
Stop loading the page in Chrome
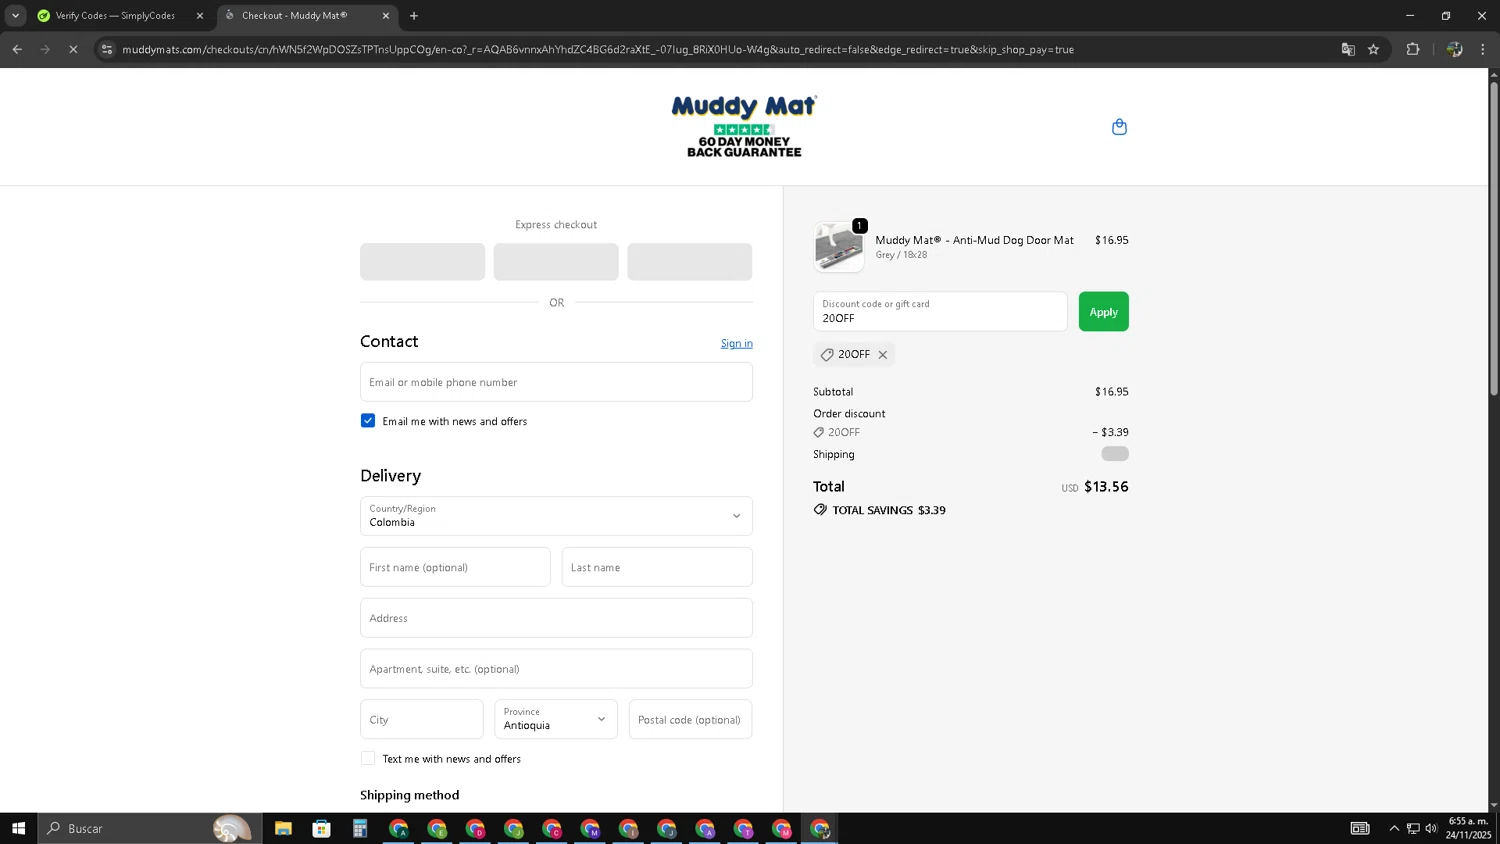tap(73, 49)
